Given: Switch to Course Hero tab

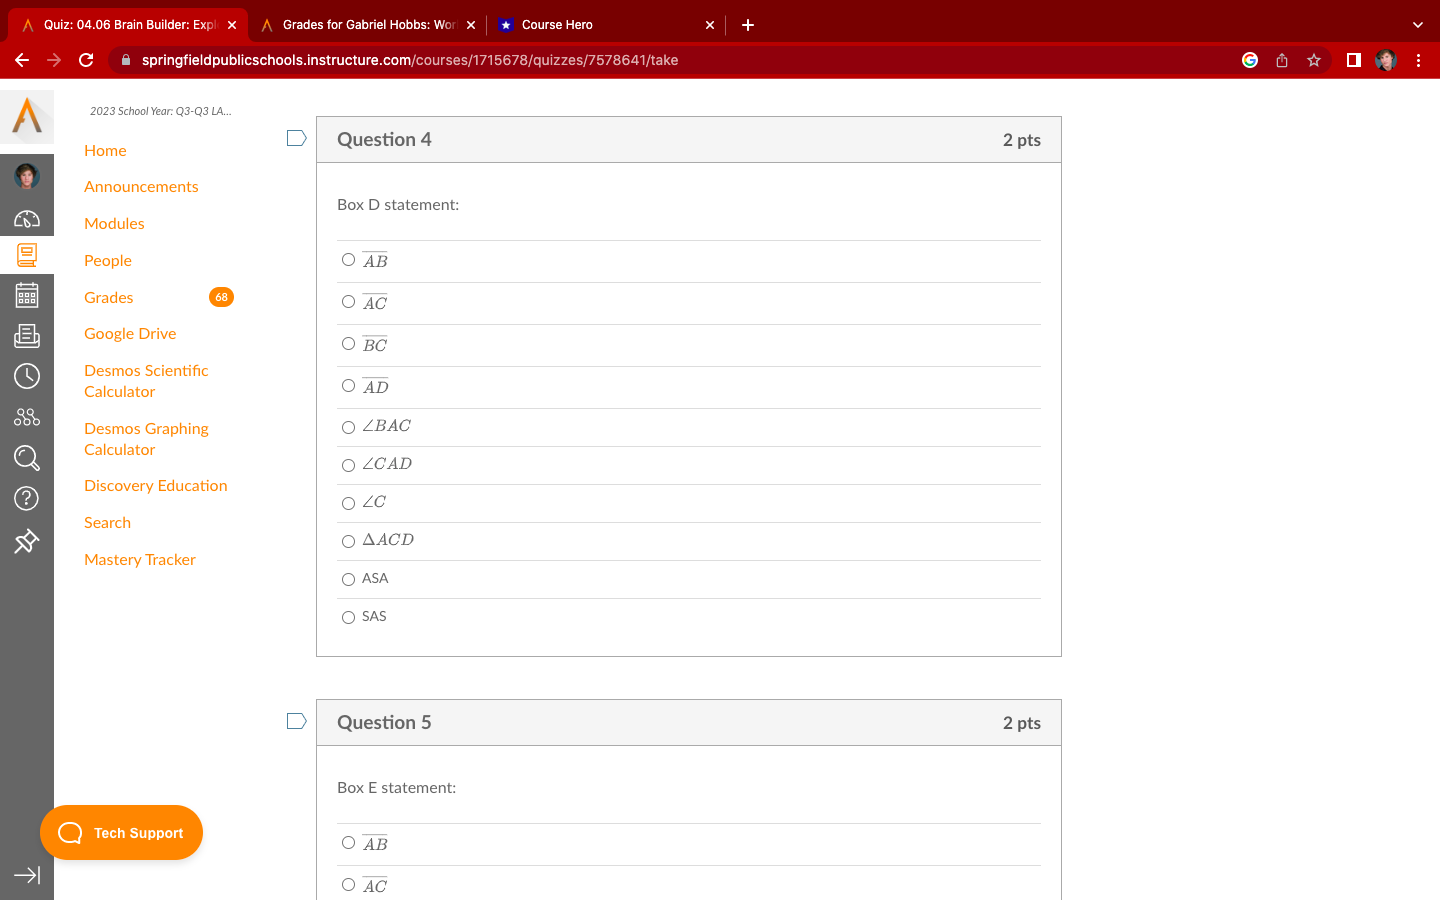Looking at the screenshot, I should point(606,25).
